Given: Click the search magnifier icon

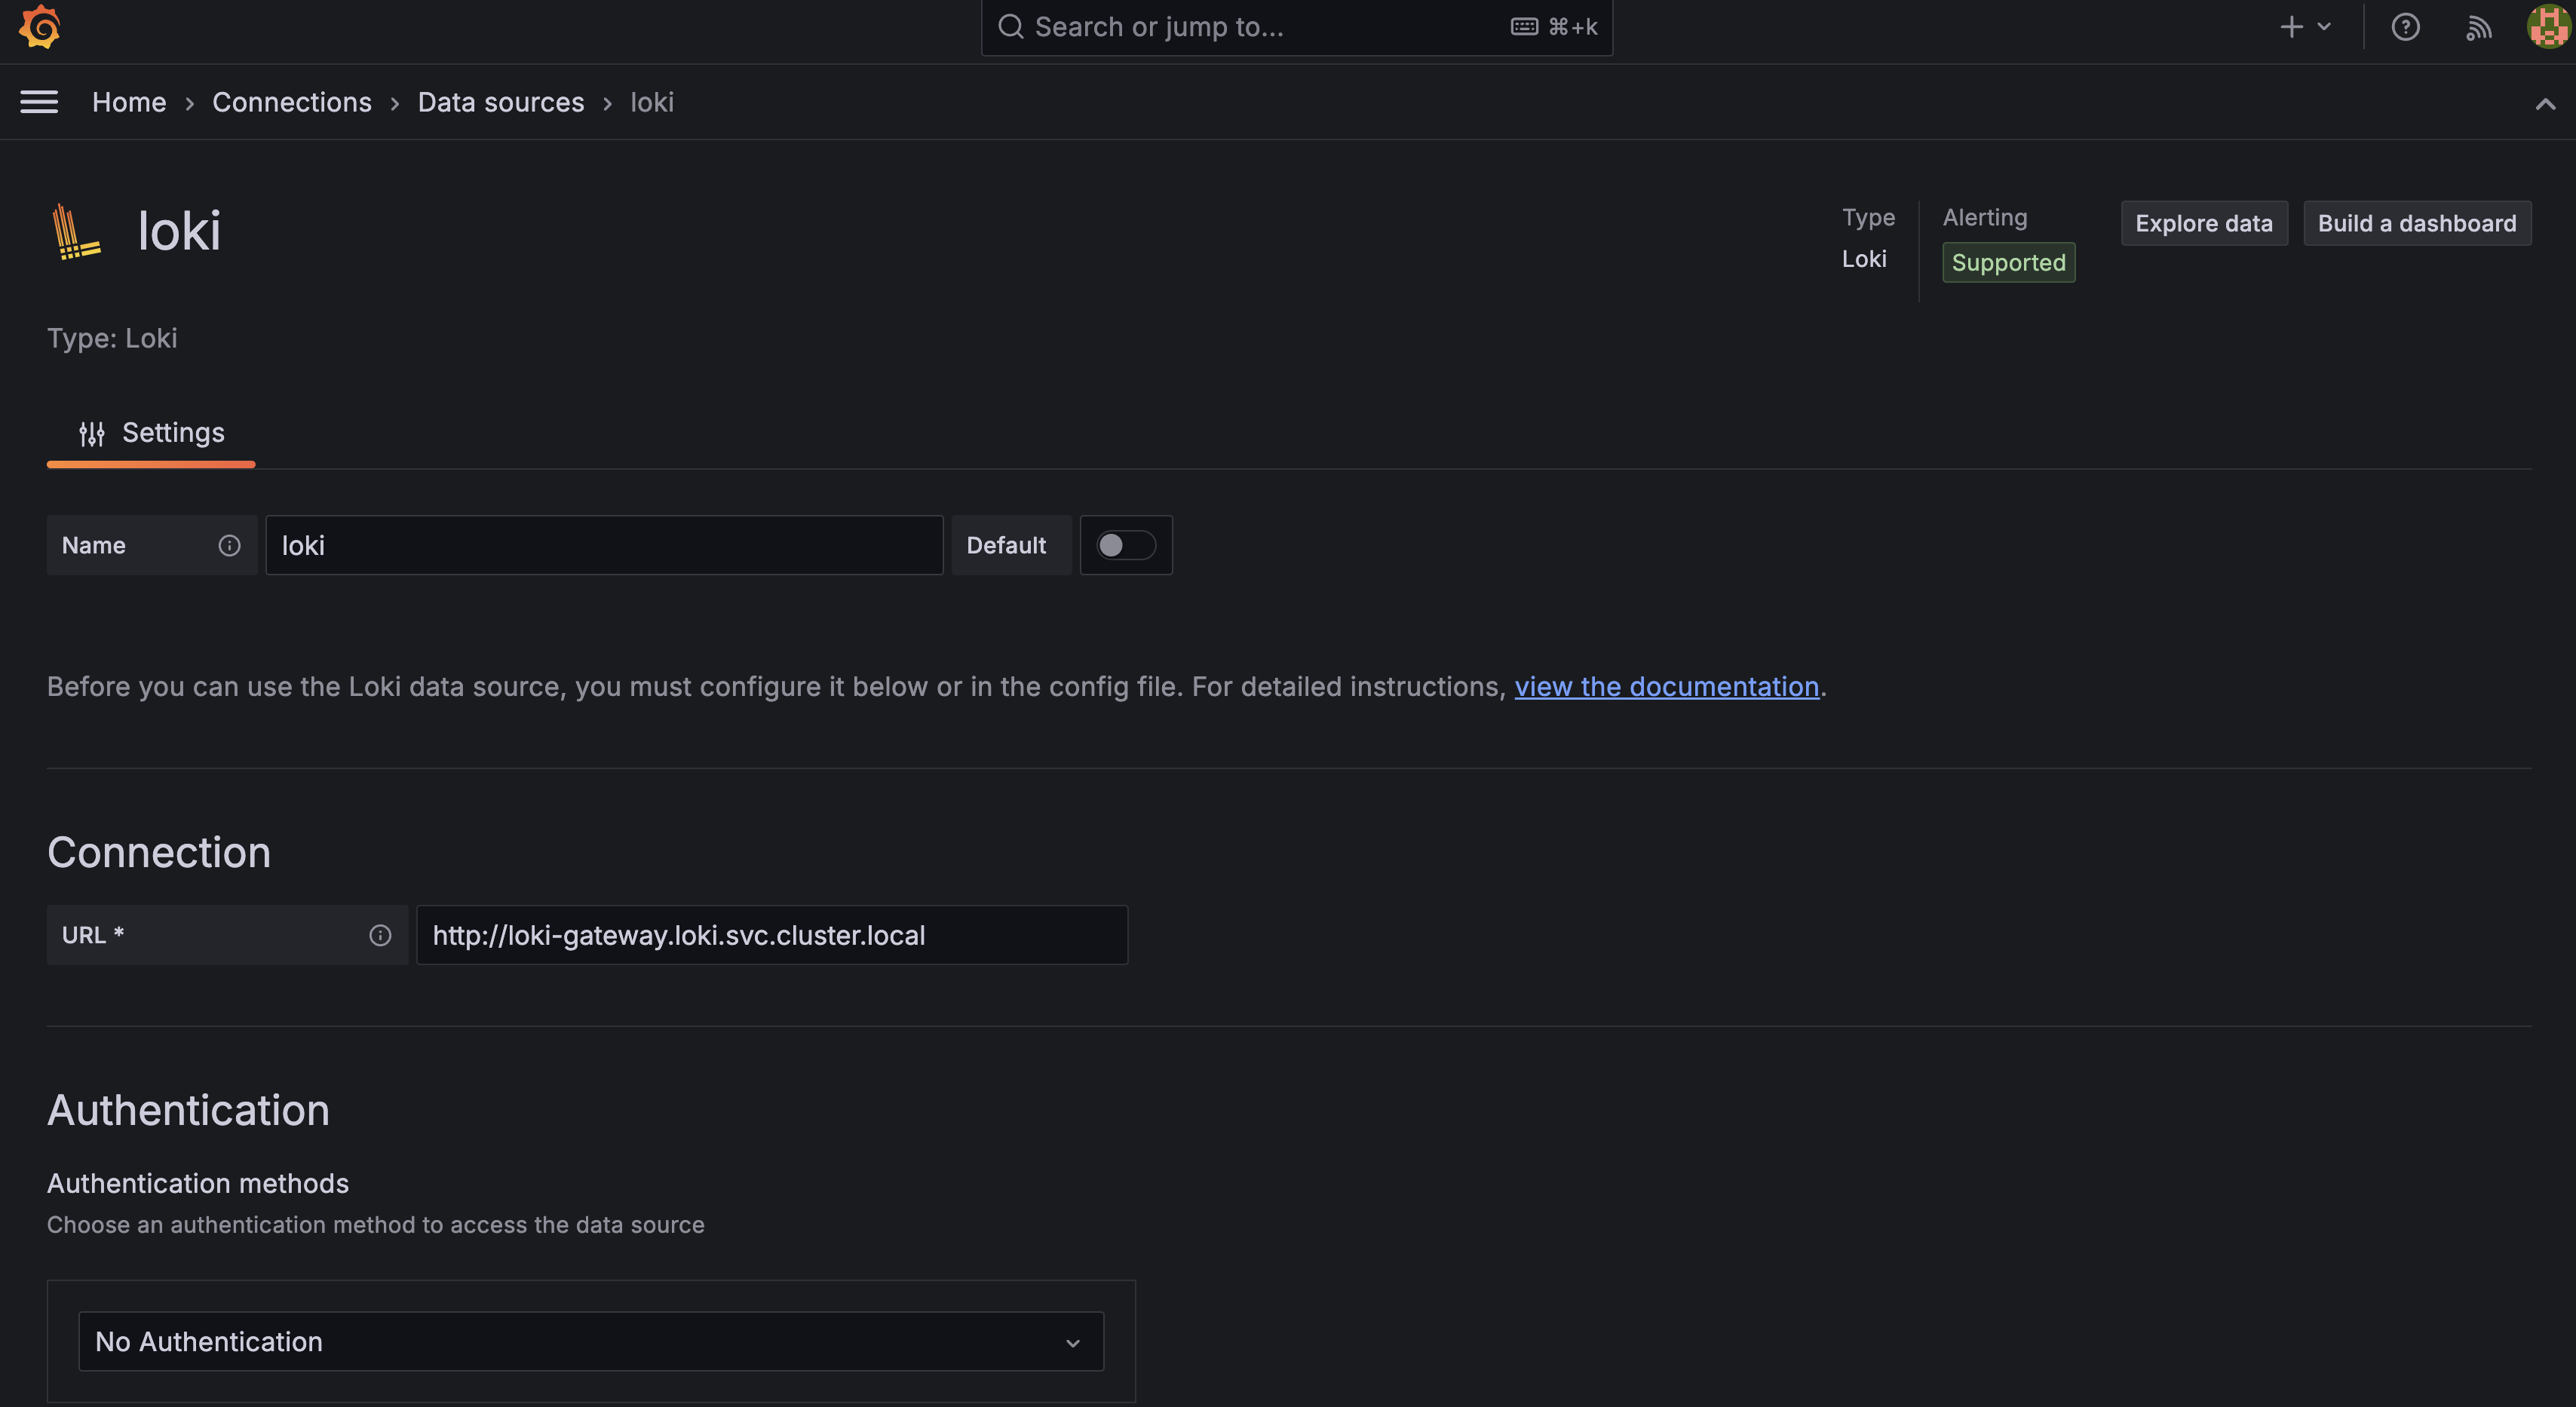Looking at the screenshot, I should pos(1011,27).
